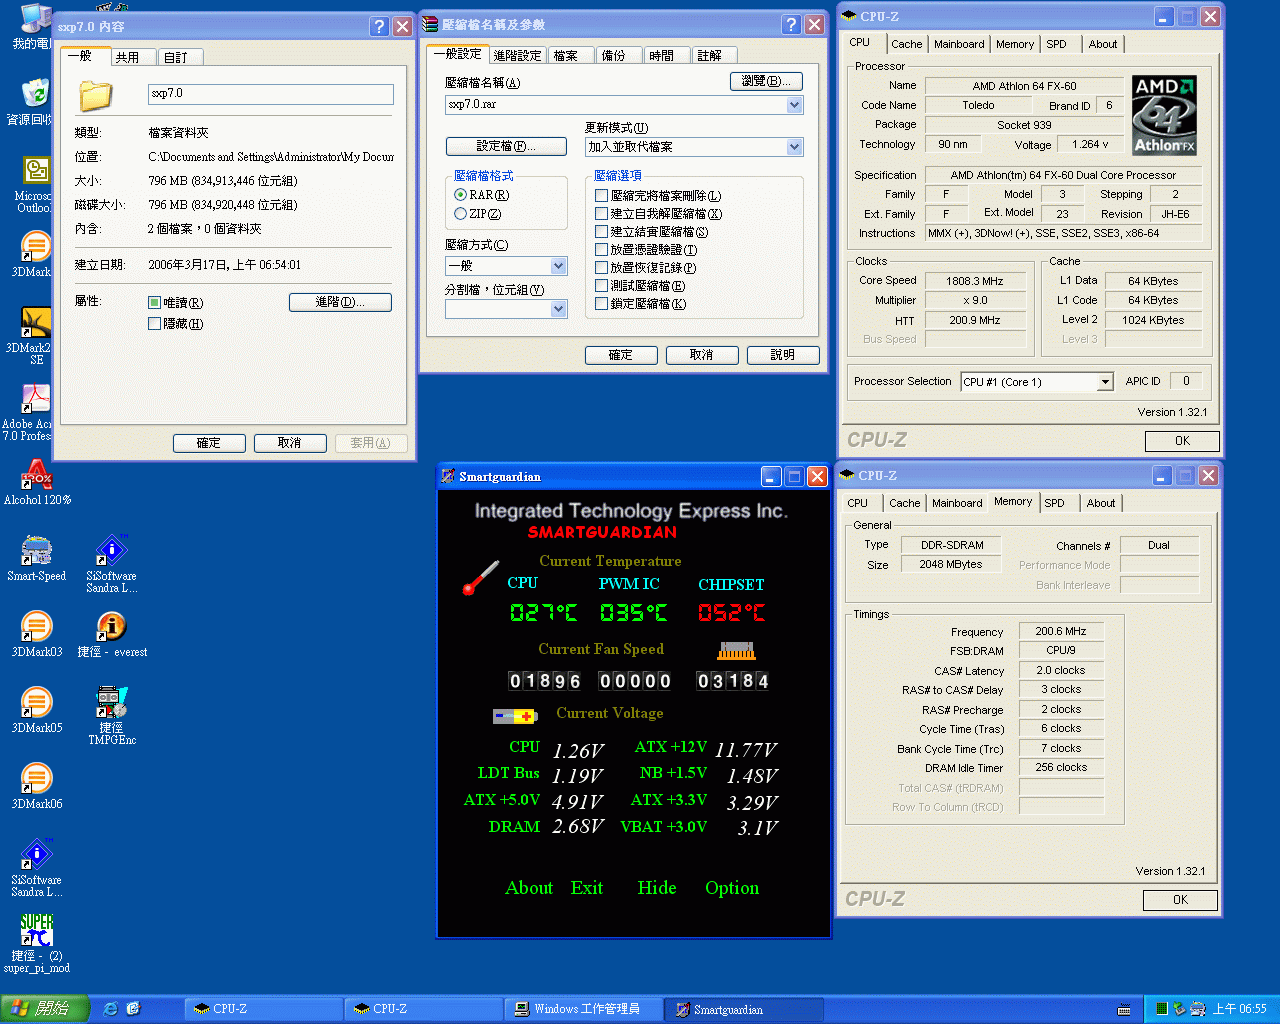Open the Microsoft Outlook desktop shortcut
Image resolution: width=1280 pixels, height=1024 pixels.
36,170
